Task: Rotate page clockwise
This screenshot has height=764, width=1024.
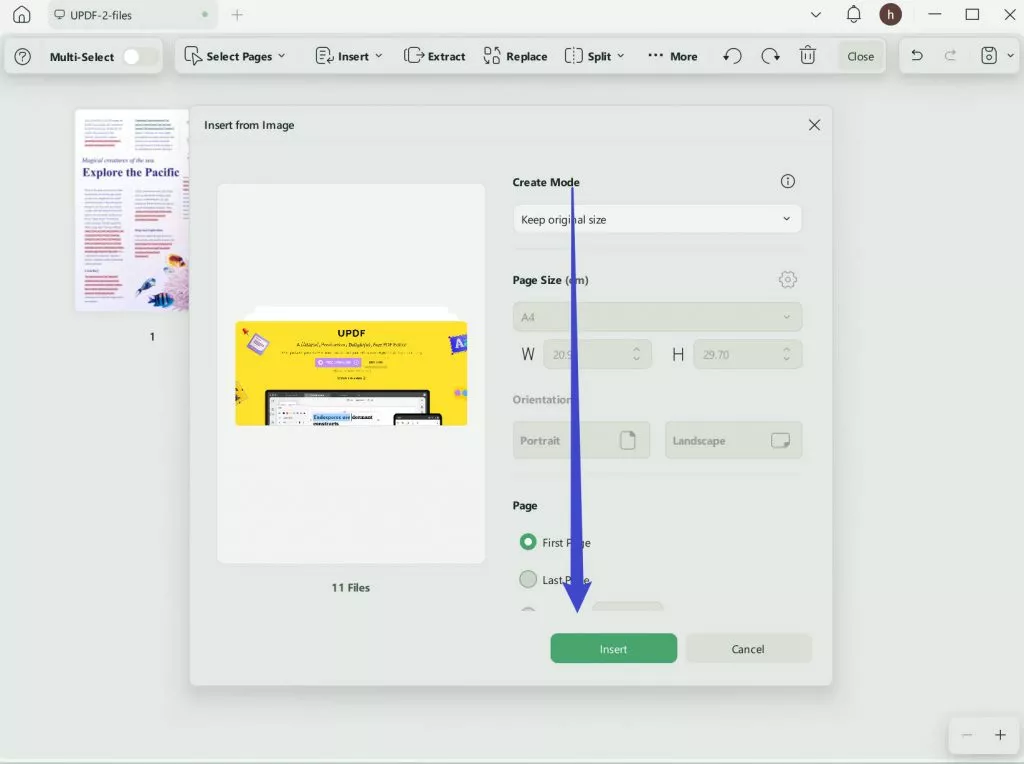Action: [771, 56]
